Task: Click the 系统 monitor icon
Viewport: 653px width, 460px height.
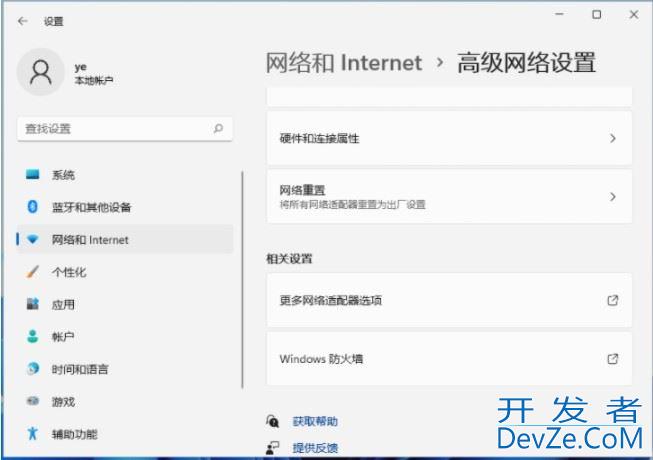Action: point(32,174)
